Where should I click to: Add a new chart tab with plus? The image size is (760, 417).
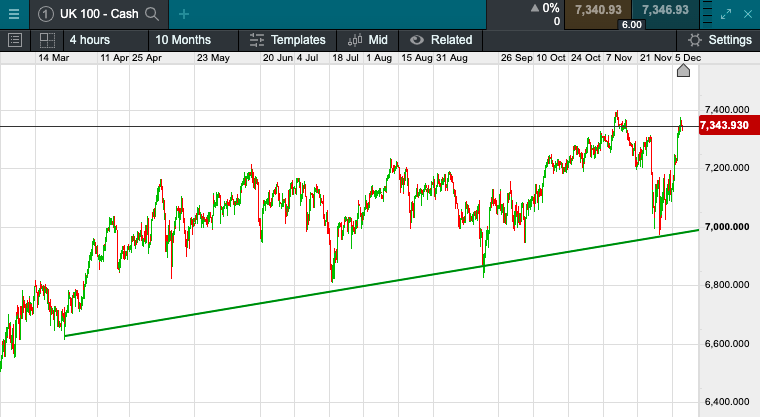pyautogui.click(x=184, y=14)
